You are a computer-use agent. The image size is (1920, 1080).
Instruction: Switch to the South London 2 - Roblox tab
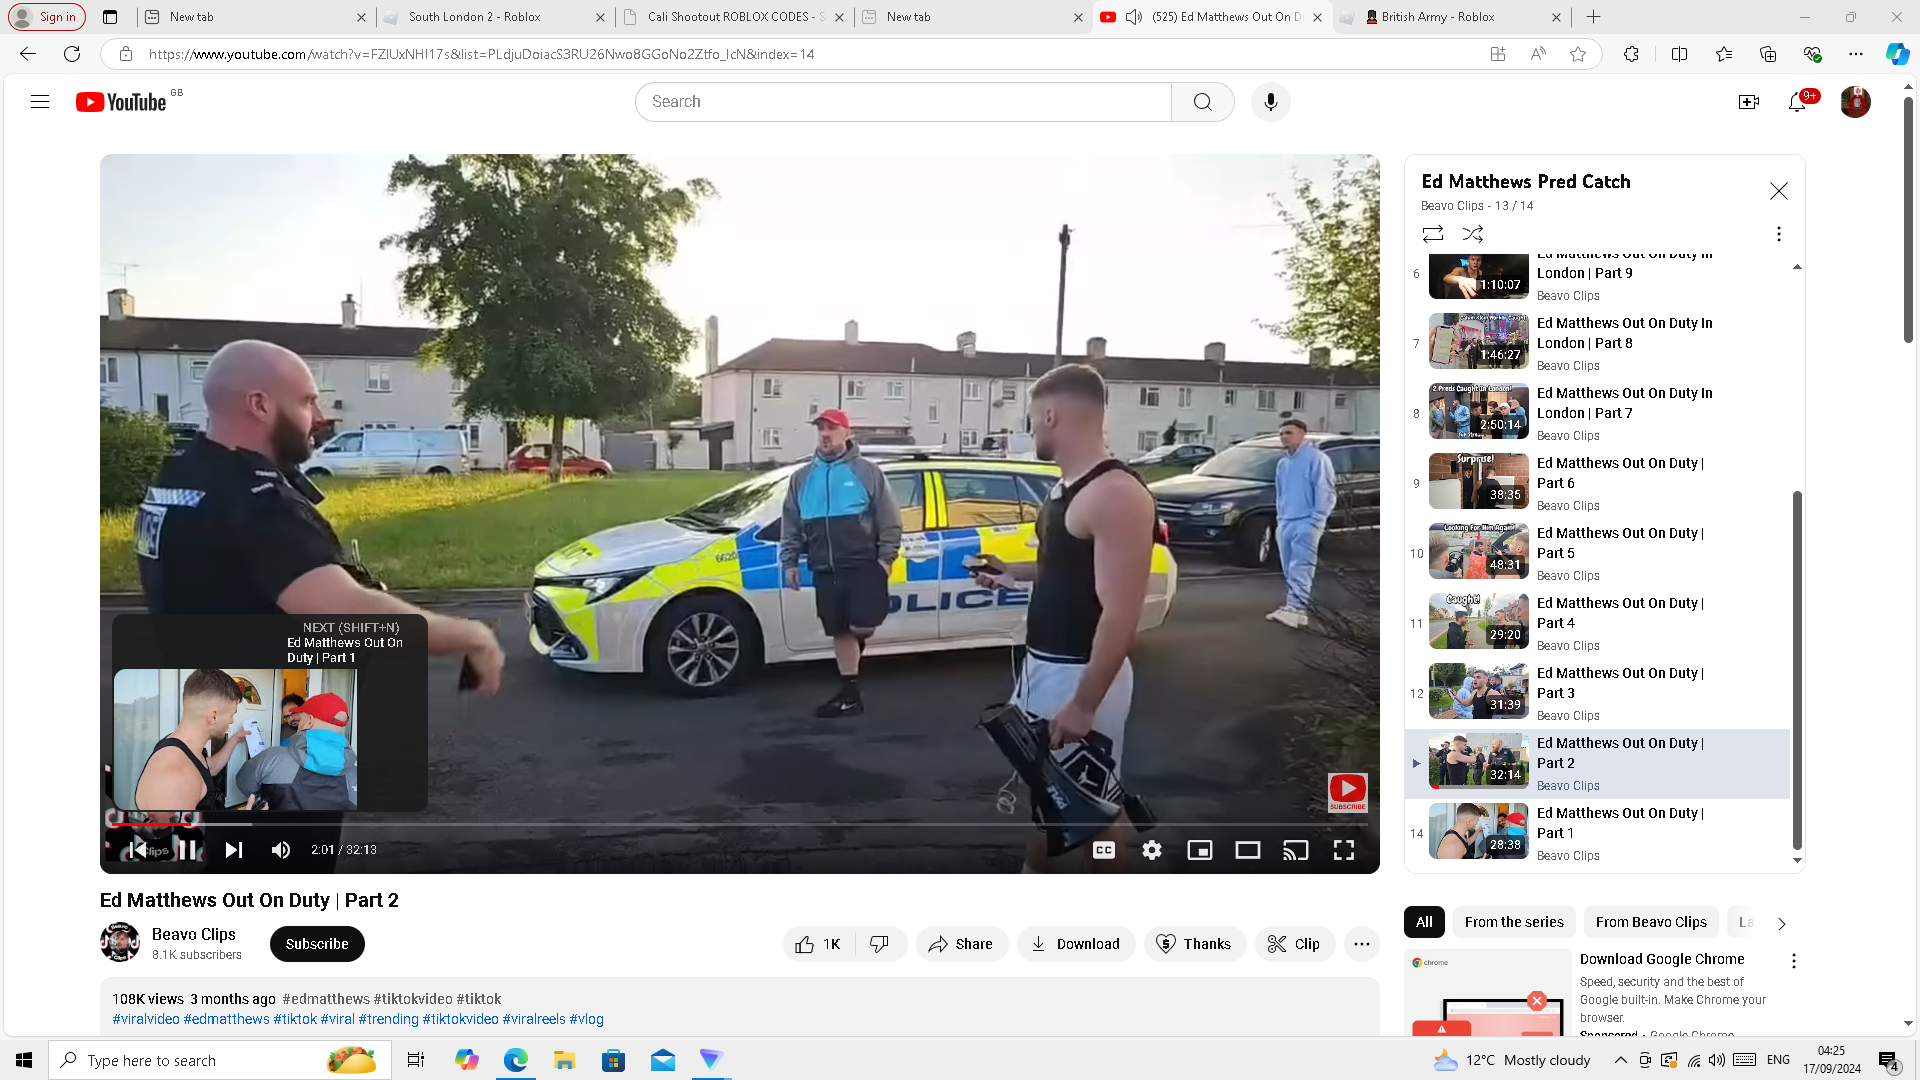pyautogui.click(x=495, y=17)
